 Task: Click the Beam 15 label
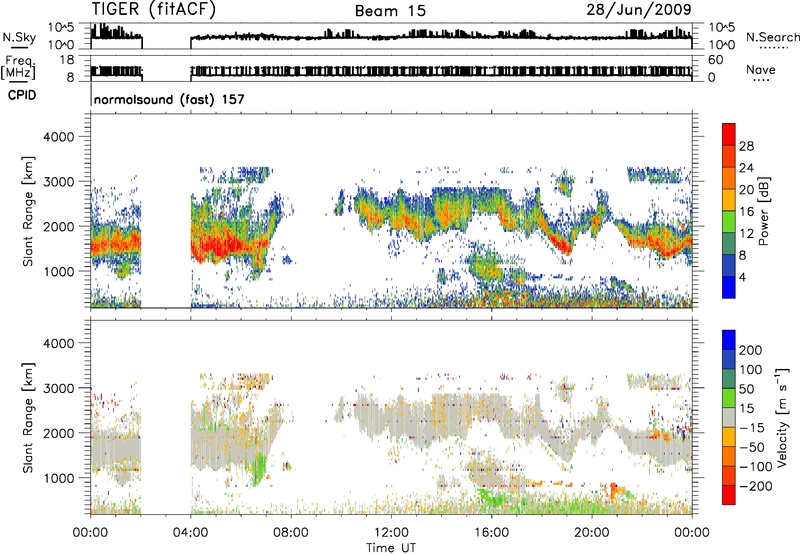(390, 11)
